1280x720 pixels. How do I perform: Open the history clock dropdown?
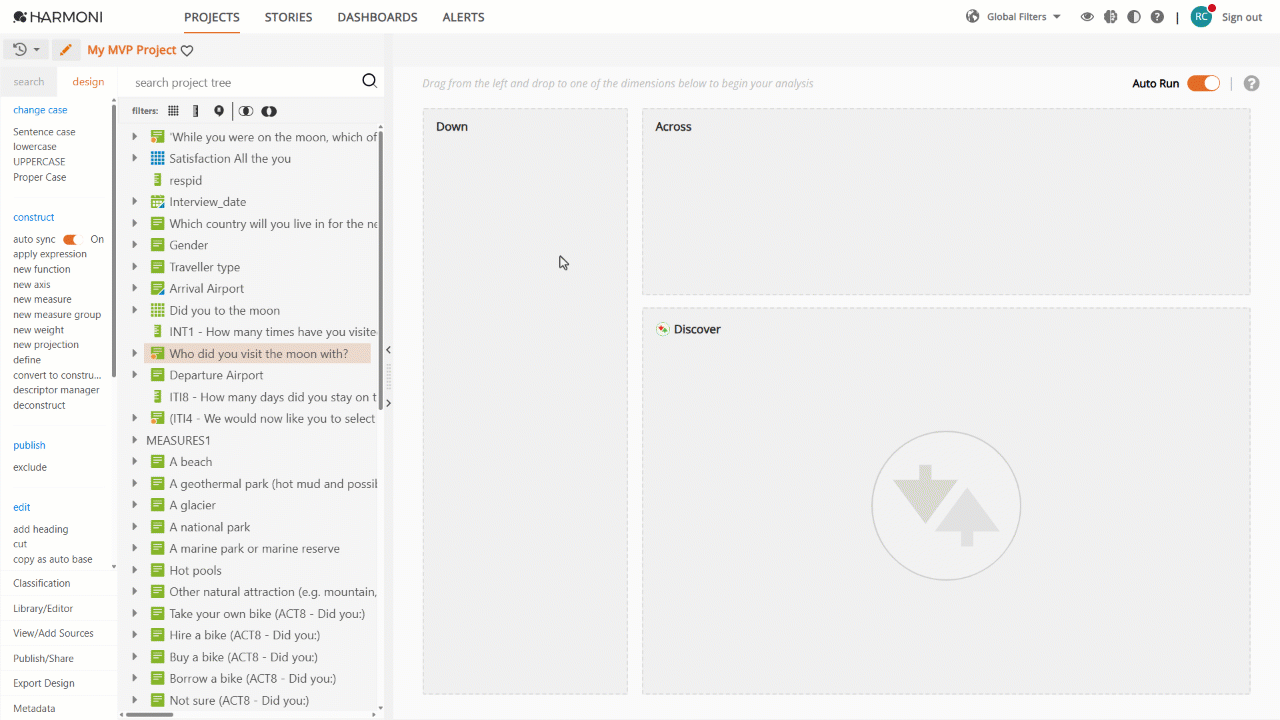pyautogui.click(x=26, y=50)
